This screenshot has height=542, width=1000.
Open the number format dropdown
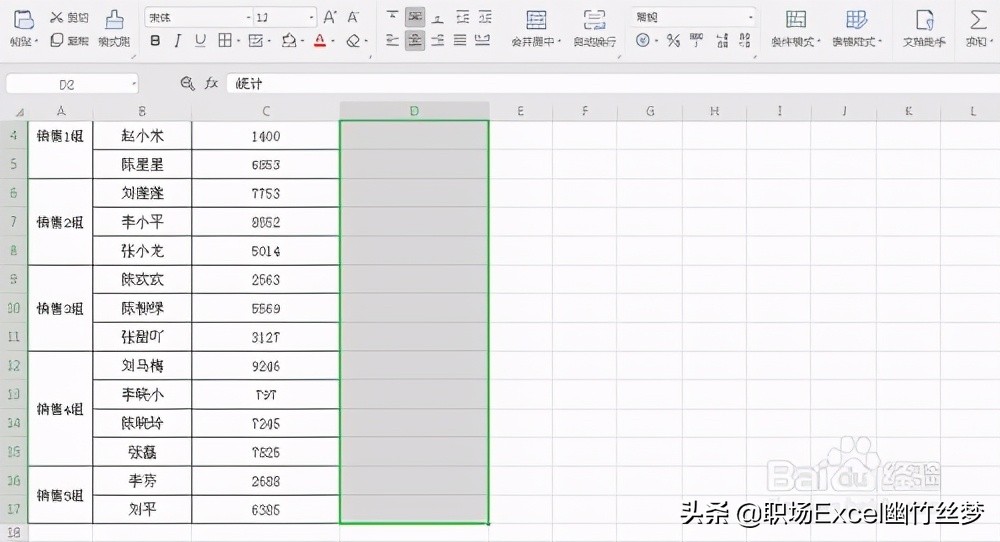click(751, 17)
